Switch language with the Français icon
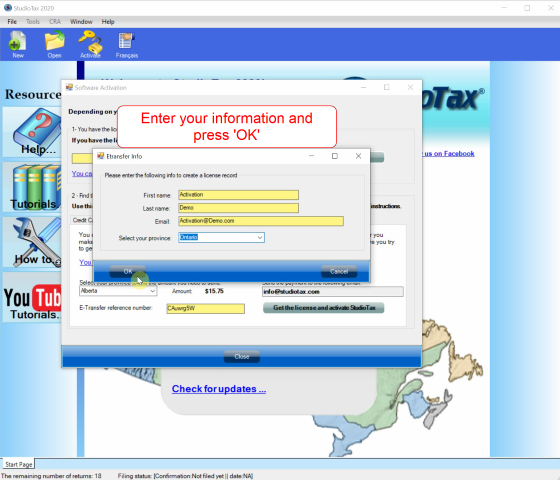 click(126, 45)
